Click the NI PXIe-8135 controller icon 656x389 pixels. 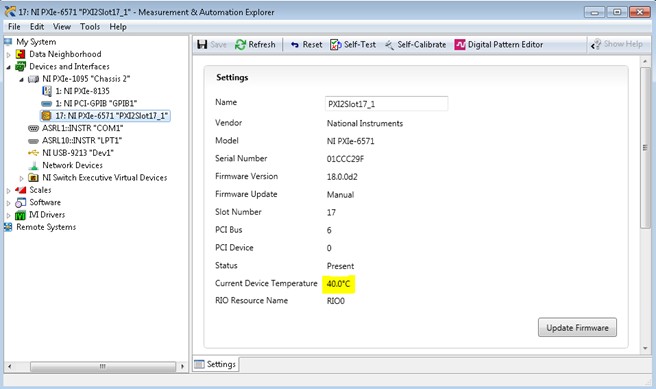47,91
